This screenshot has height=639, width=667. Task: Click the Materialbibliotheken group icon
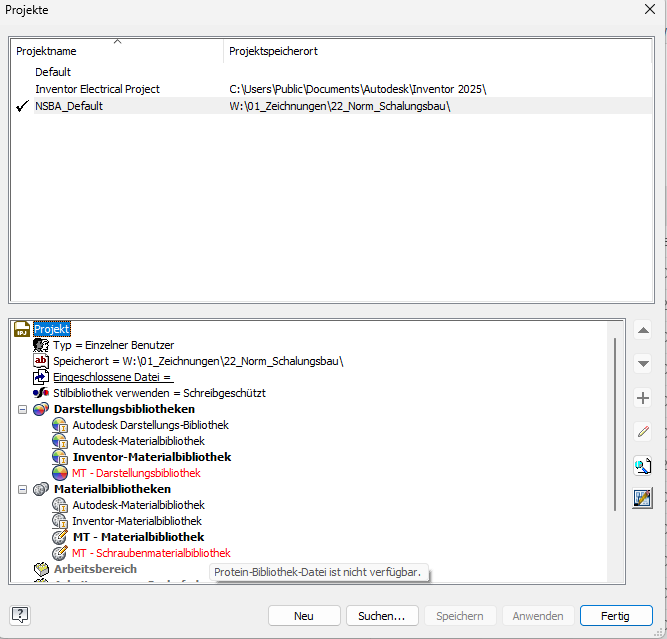[x=41, y=489]
